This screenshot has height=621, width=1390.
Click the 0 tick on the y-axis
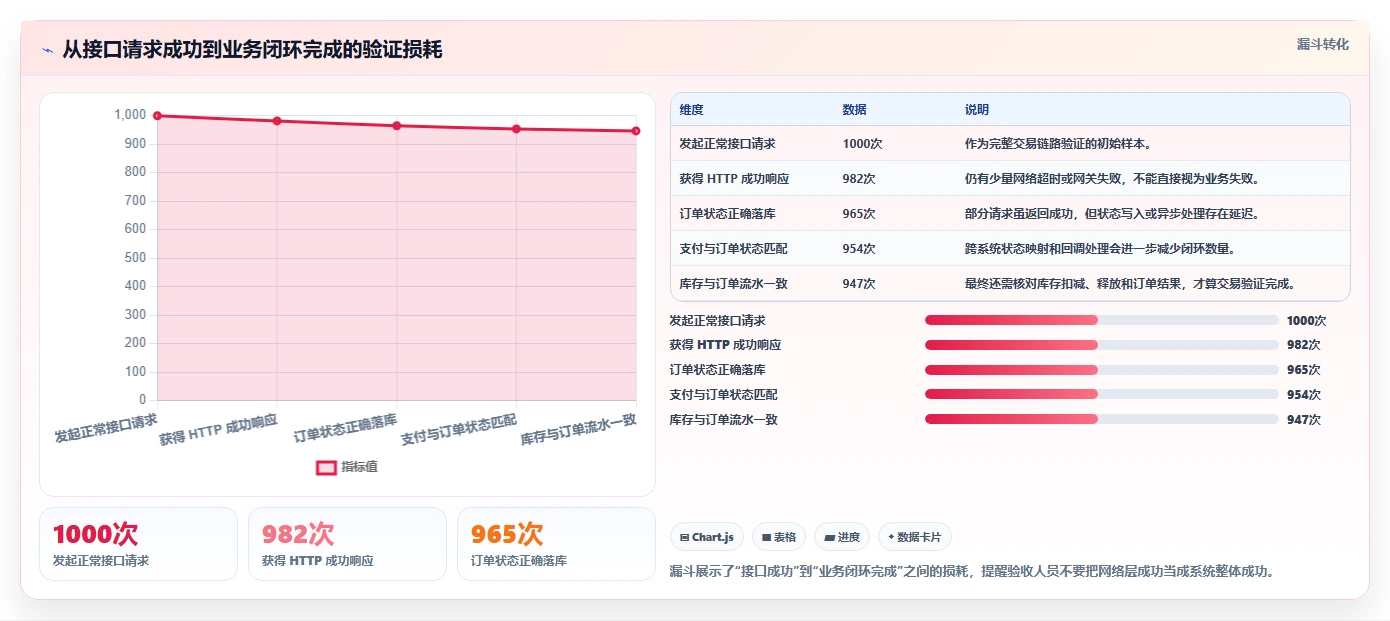pyautogui.click(x=142, y=400)
